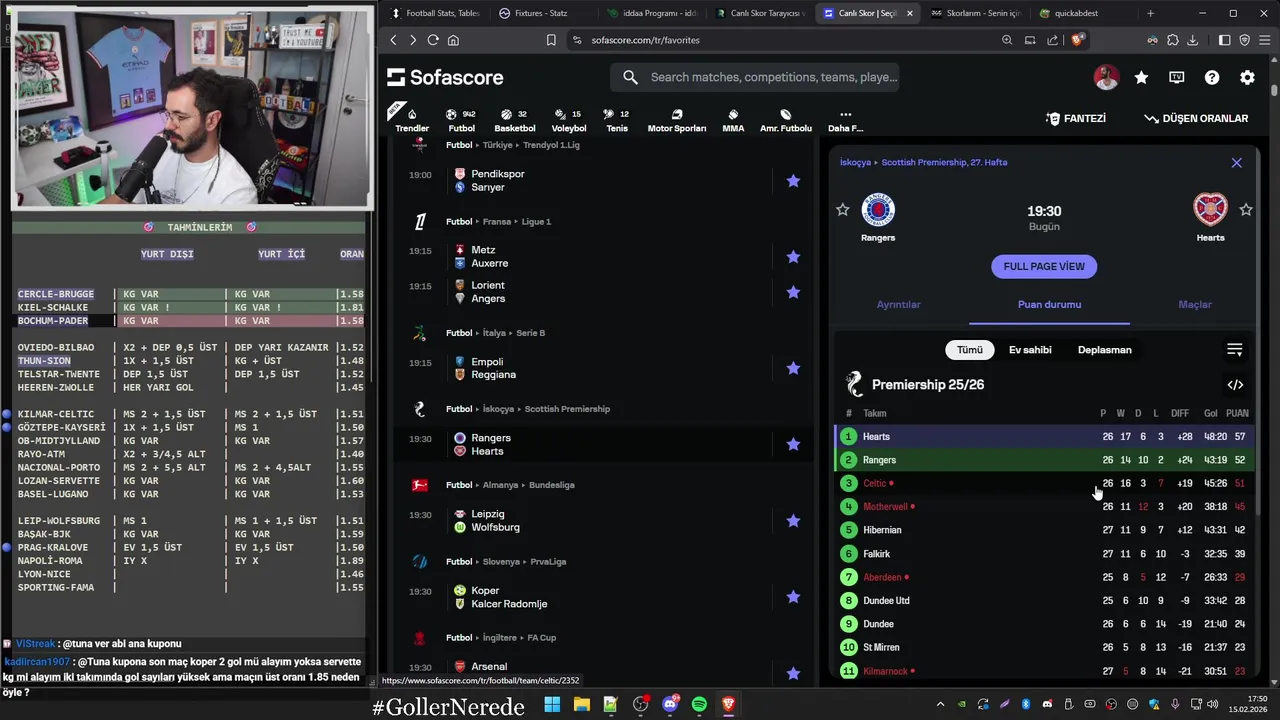The width and height of the screenshot is (1280, 720).
Task: Open the Windows Start menu
Action: point(552,704)
